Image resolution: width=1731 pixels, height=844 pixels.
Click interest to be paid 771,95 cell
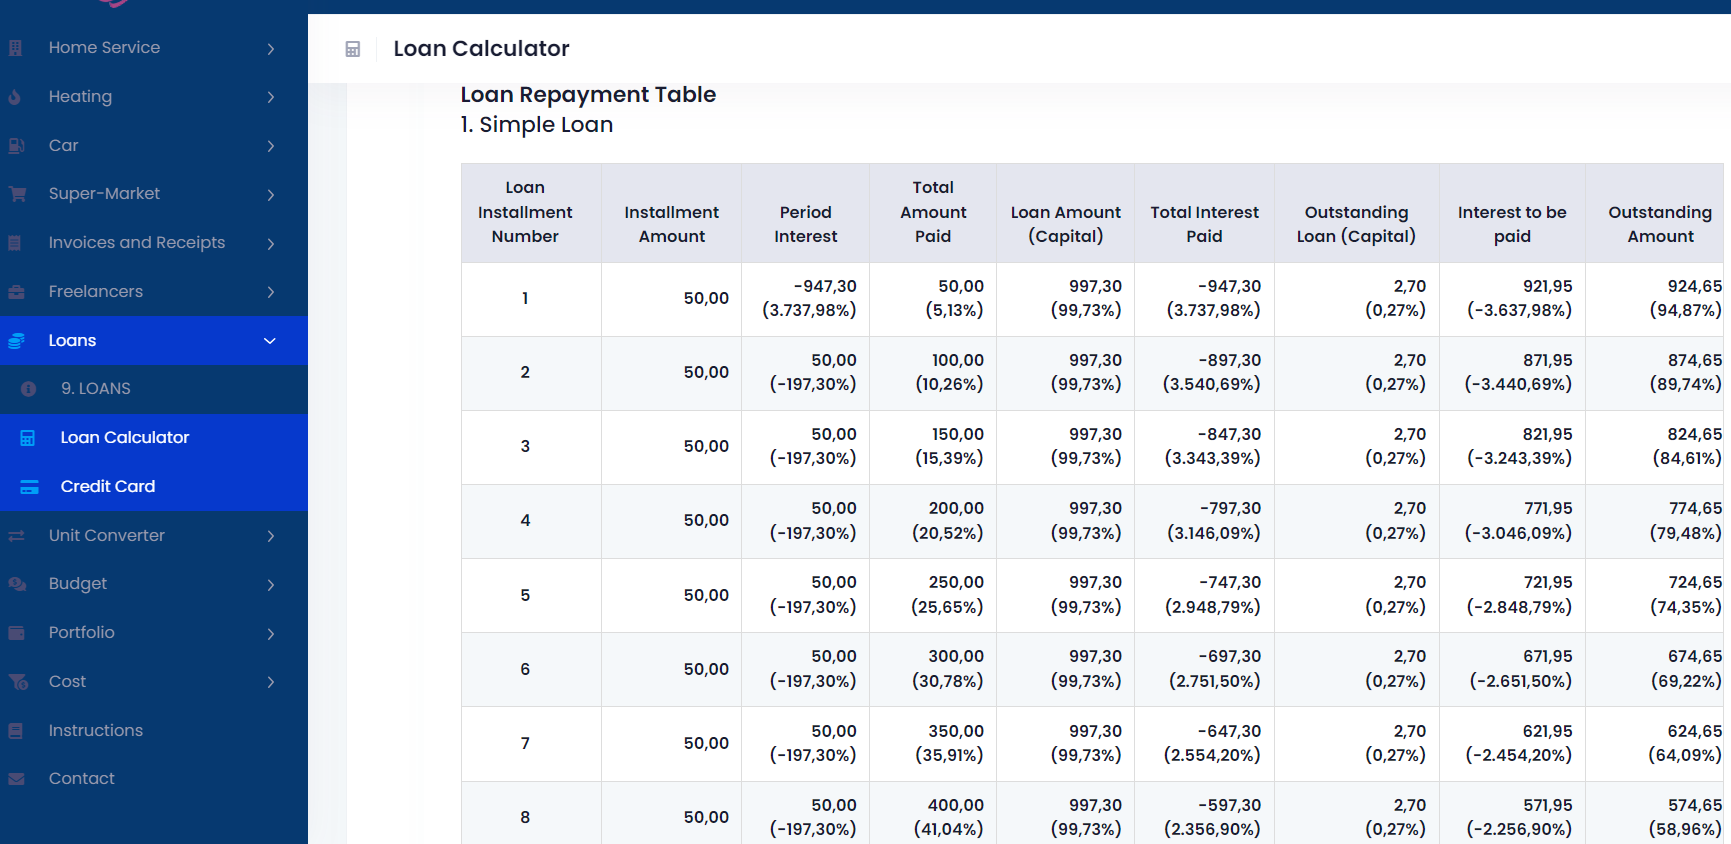click(x=1512, y=521)
